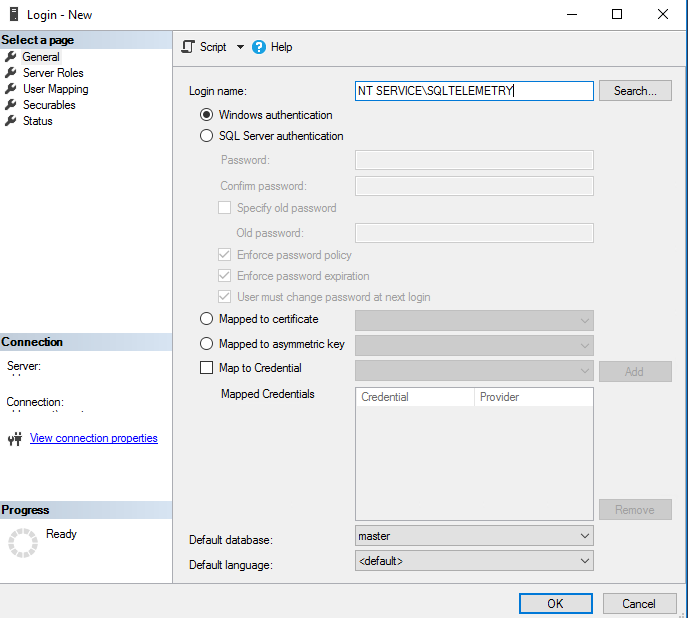Select Mapped to asymmetric key option
The height and width of the screenshot is (618, 688).
coord(206,344)
